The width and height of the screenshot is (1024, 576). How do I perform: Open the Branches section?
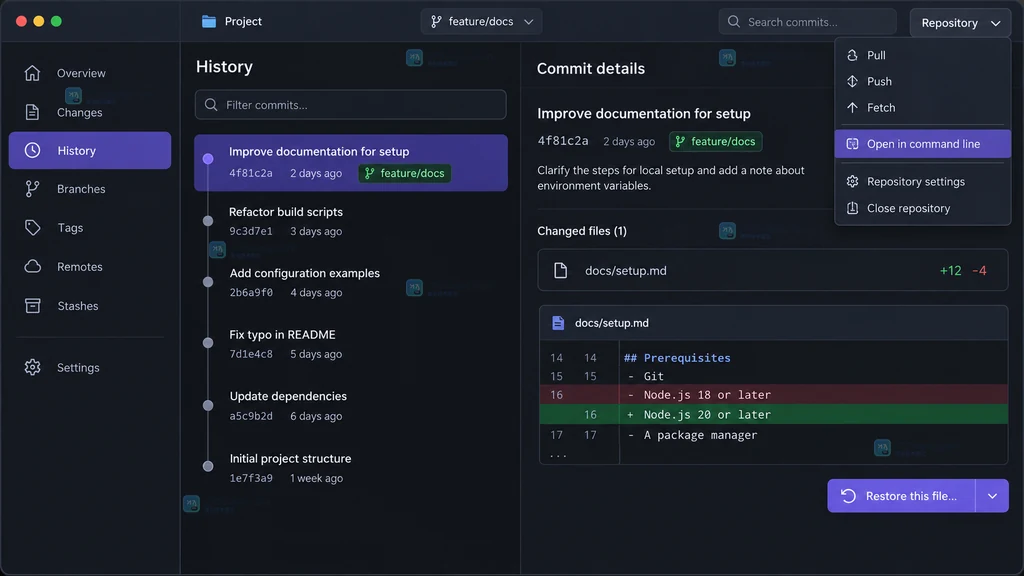coord(89,189)
